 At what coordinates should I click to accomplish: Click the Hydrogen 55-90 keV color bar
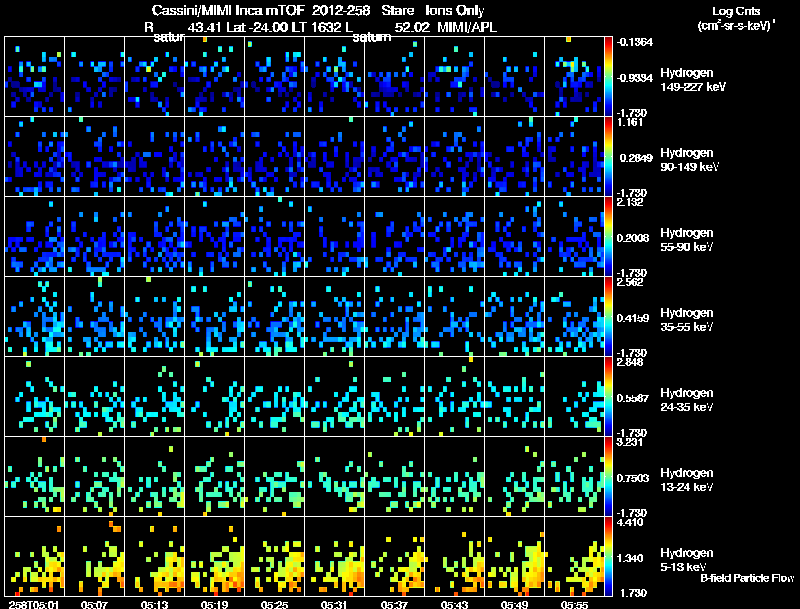point(608,237)
